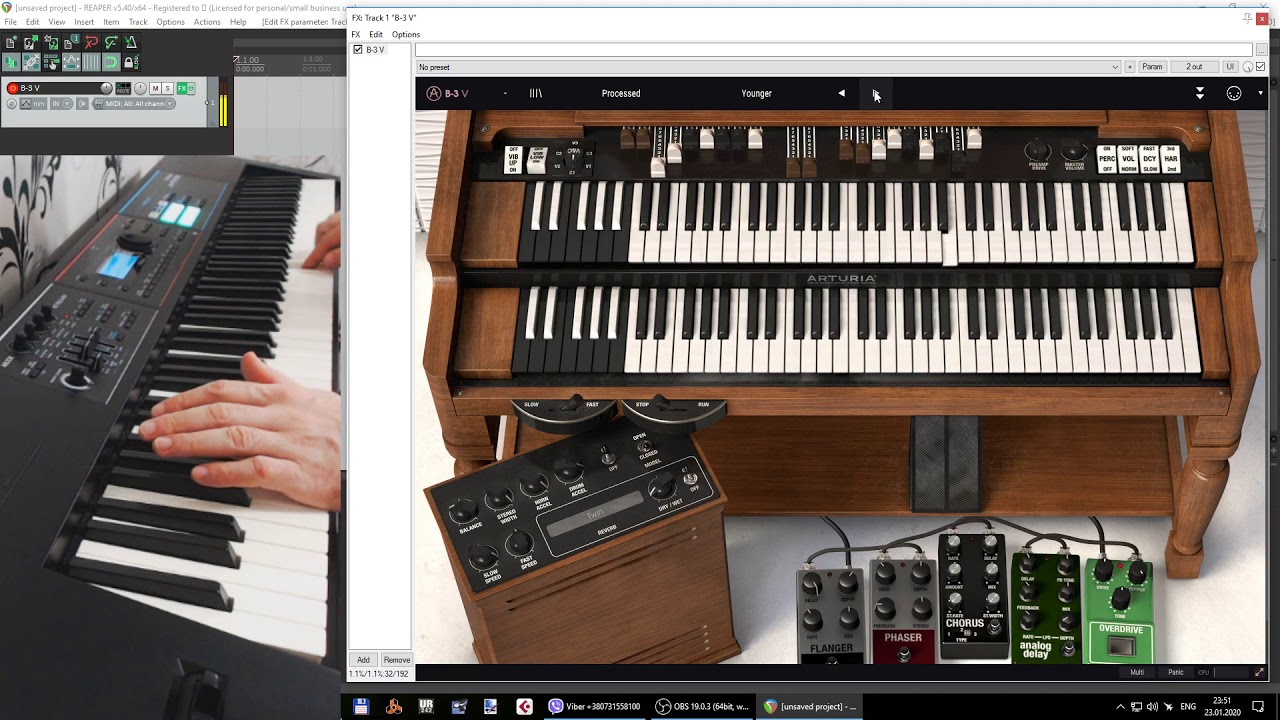Open the MIDI All channels input dropdown
The height and width of the screenshot is (720, 1280).
point(135,104)
